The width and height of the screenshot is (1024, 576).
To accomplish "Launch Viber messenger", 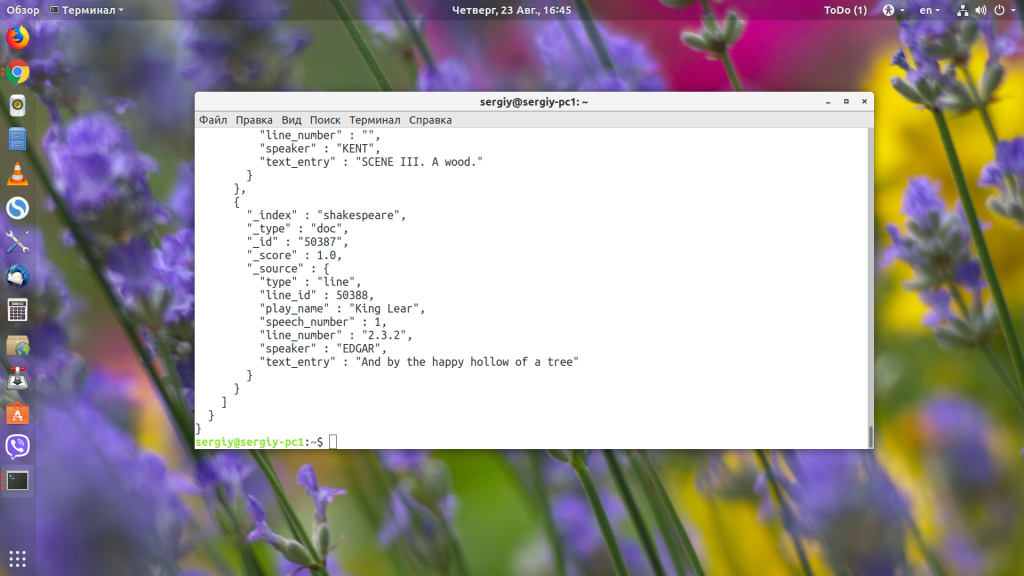I will (x=18, y=447).
